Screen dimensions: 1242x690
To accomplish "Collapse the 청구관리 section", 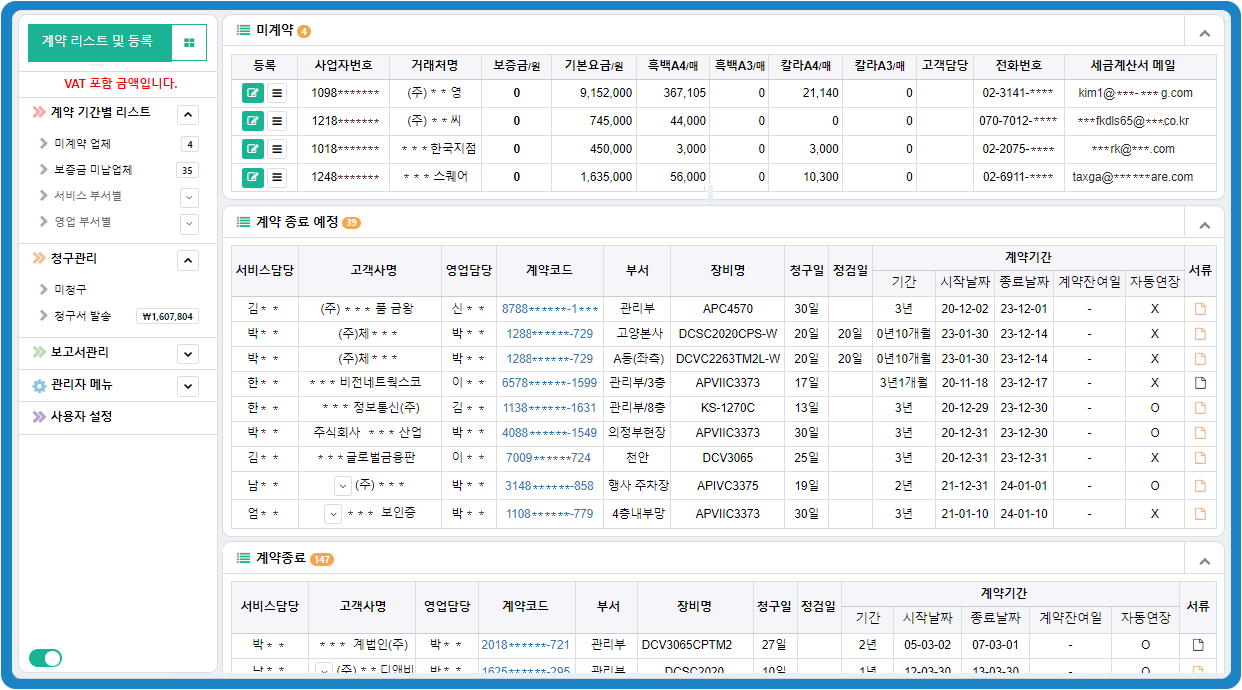I will coord(187,260).
